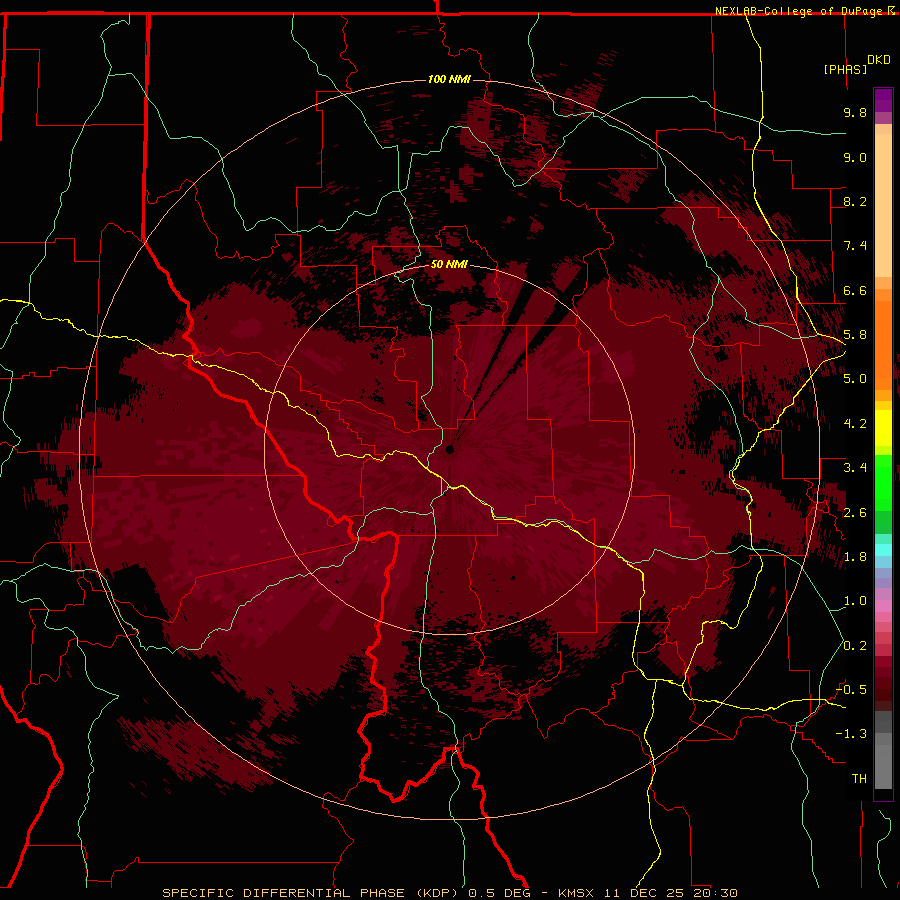Click the 20:30 time stamp
This screenshot has height=900, width=900.
[714, 893]
